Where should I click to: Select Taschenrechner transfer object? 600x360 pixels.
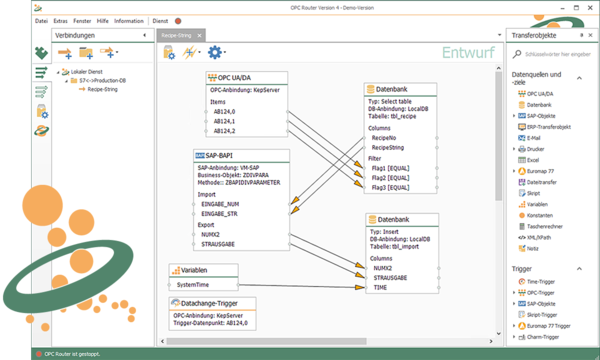point(540,226)
